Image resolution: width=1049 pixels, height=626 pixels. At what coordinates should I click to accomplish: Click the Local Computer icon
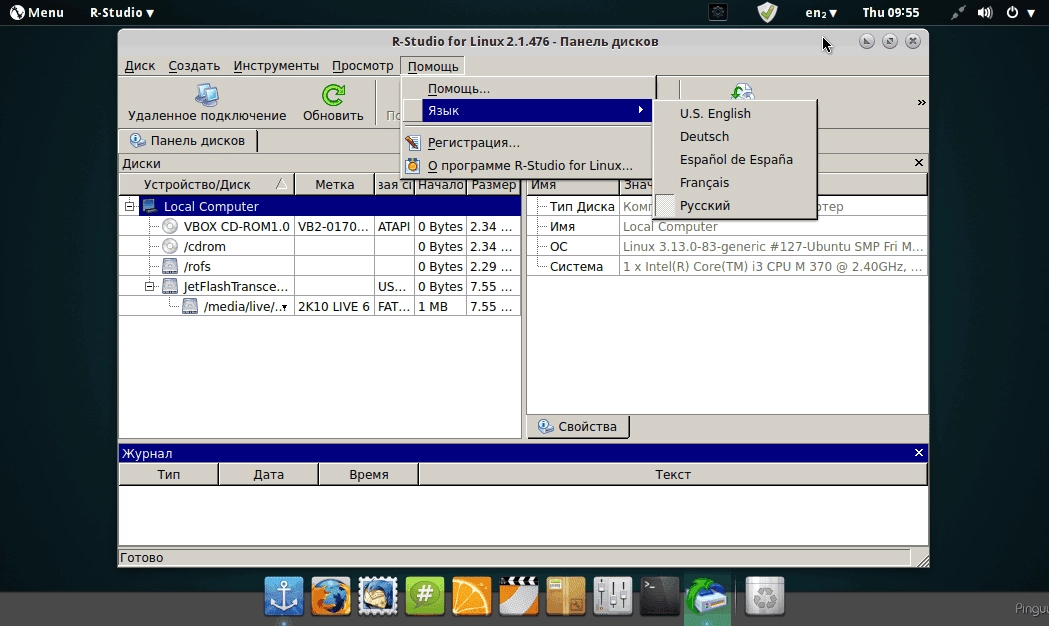click(x=150, y=206)
